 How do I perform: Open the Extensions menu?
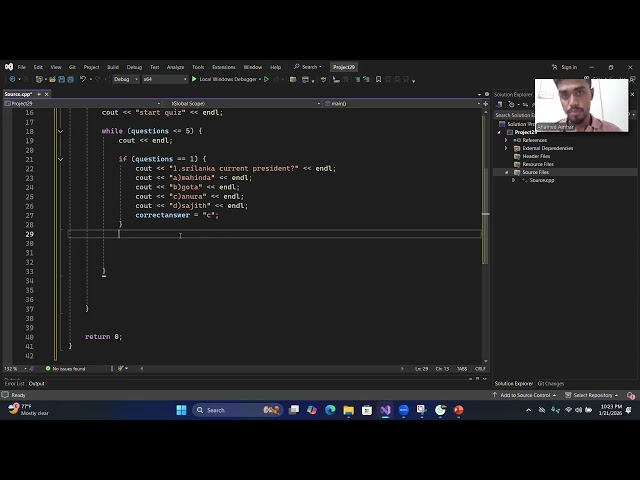224,67
